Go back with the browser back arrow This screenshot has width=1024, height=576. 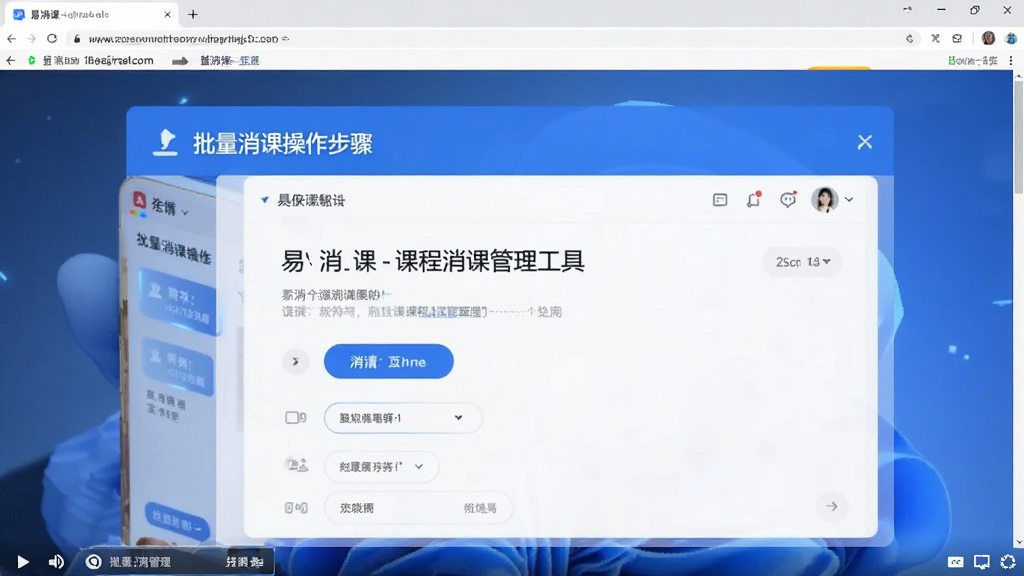[x=11, y=39]
